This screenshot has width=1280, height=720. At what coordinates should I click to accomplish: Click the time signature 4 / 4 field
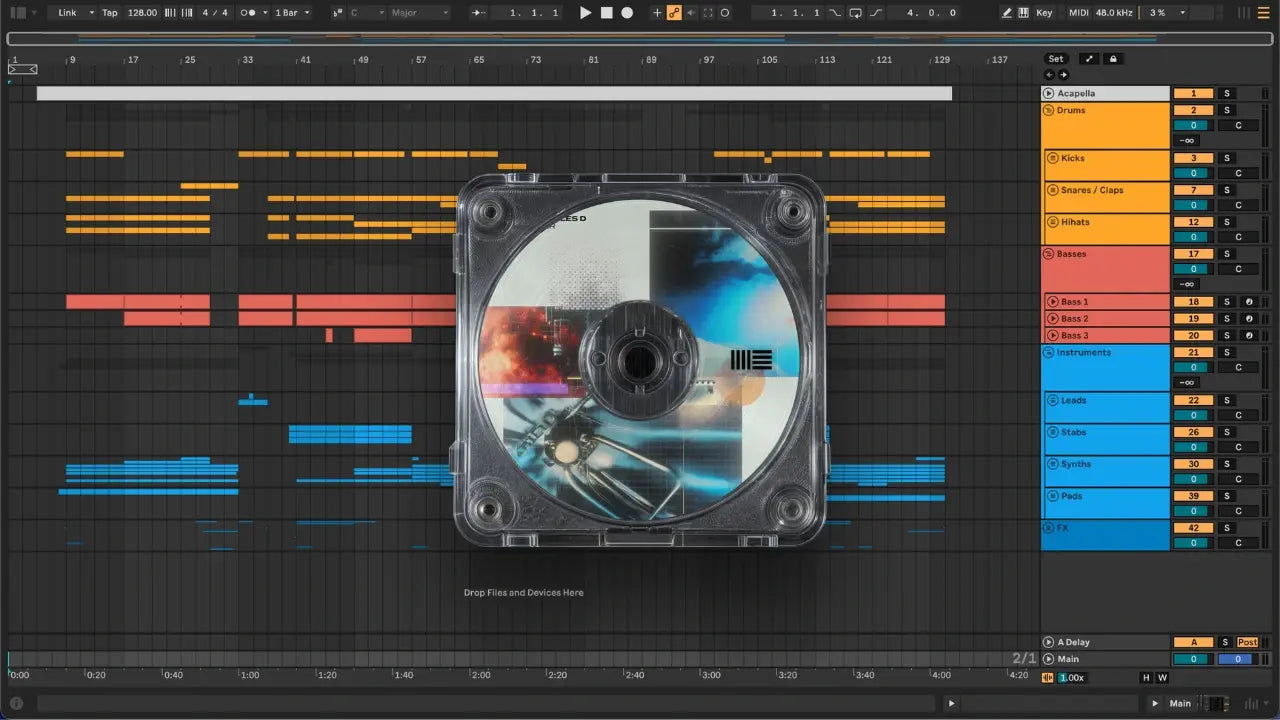(x=213, y=13)
